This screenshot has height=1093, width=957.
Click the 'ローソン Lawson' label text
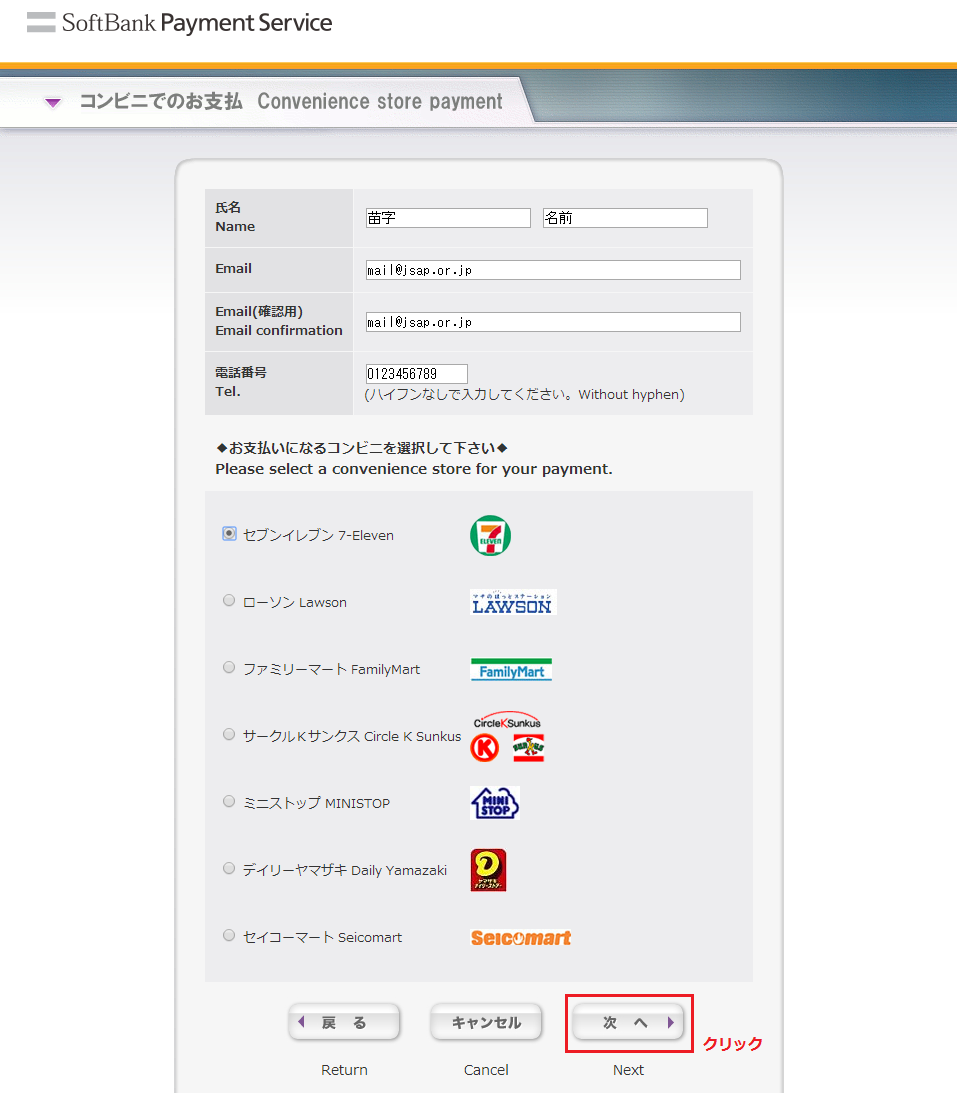pos(295,602)
